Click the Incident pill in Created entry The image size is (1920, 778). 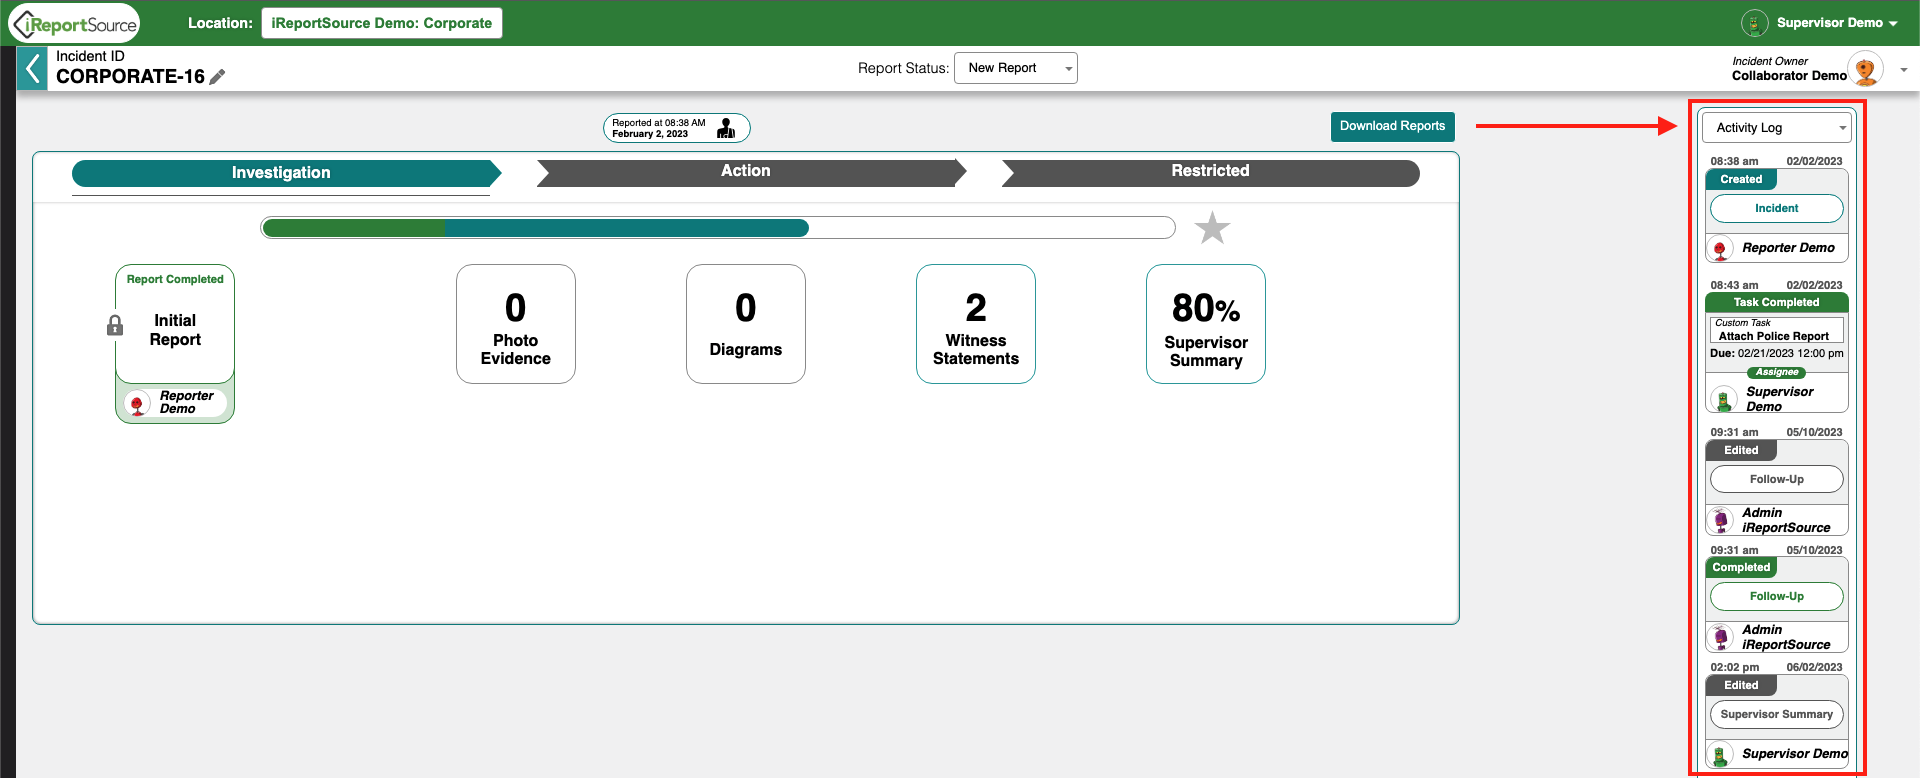tap(1776, 209)
